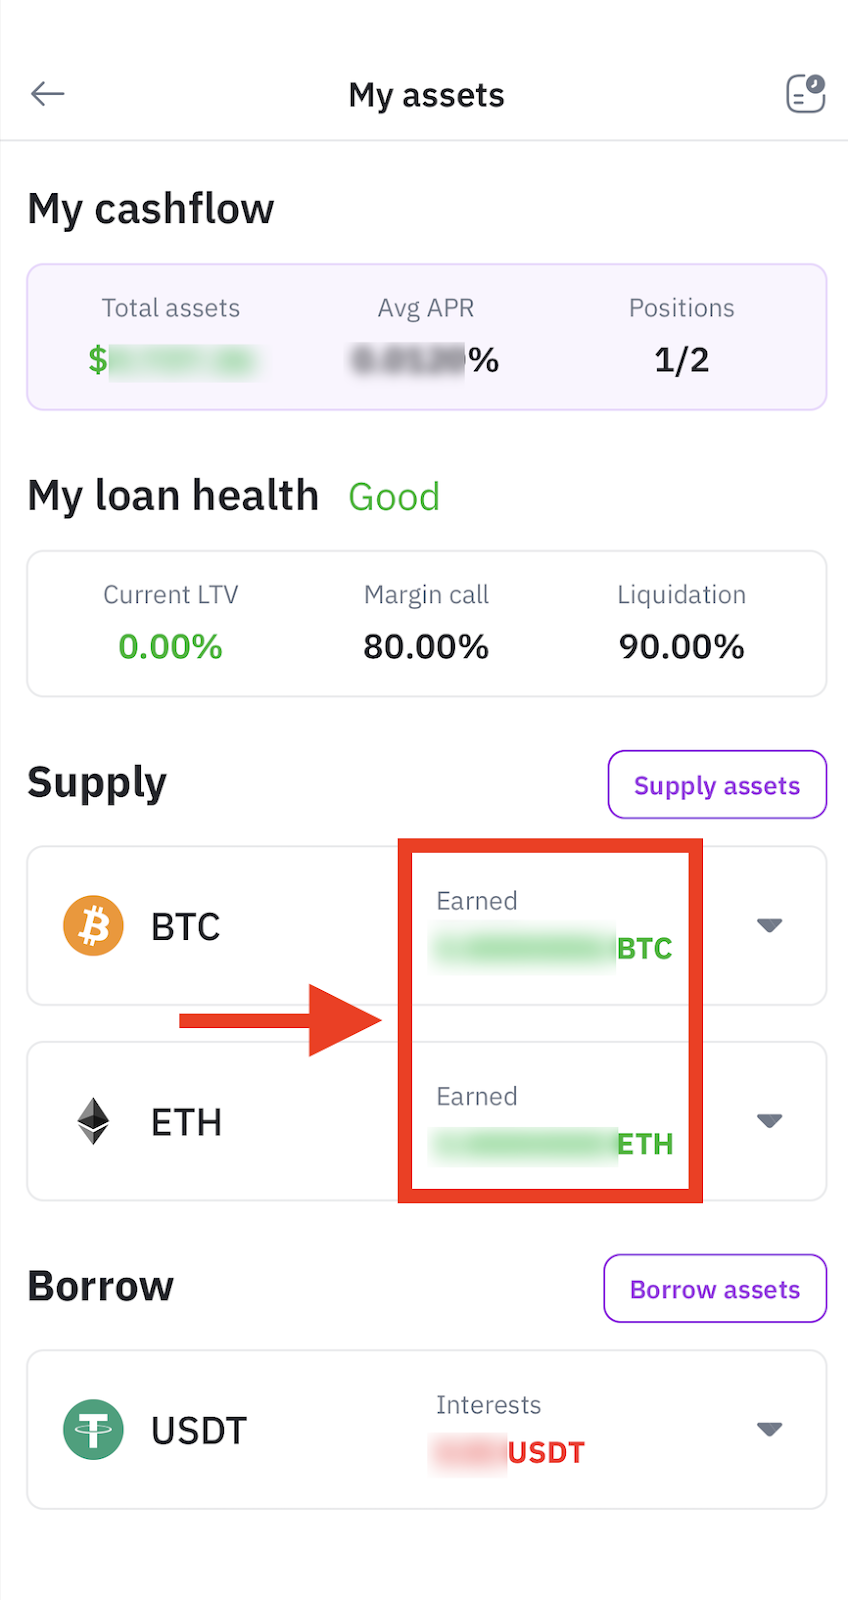Tap the Positions 1/2 count

coord(681,360)
